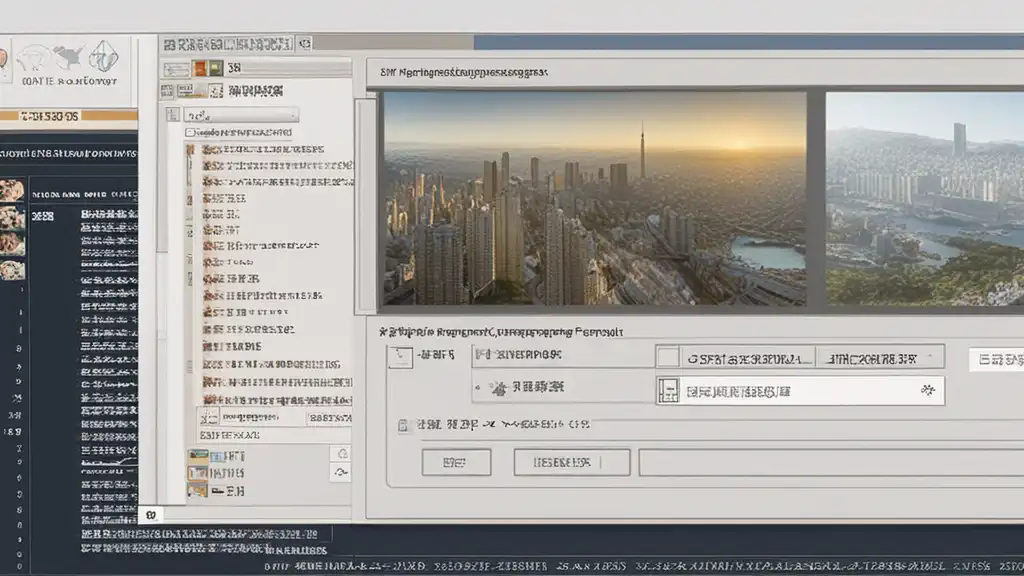Click the green square icon beside the orange one

pyautogui.click(x=215, y=68)
